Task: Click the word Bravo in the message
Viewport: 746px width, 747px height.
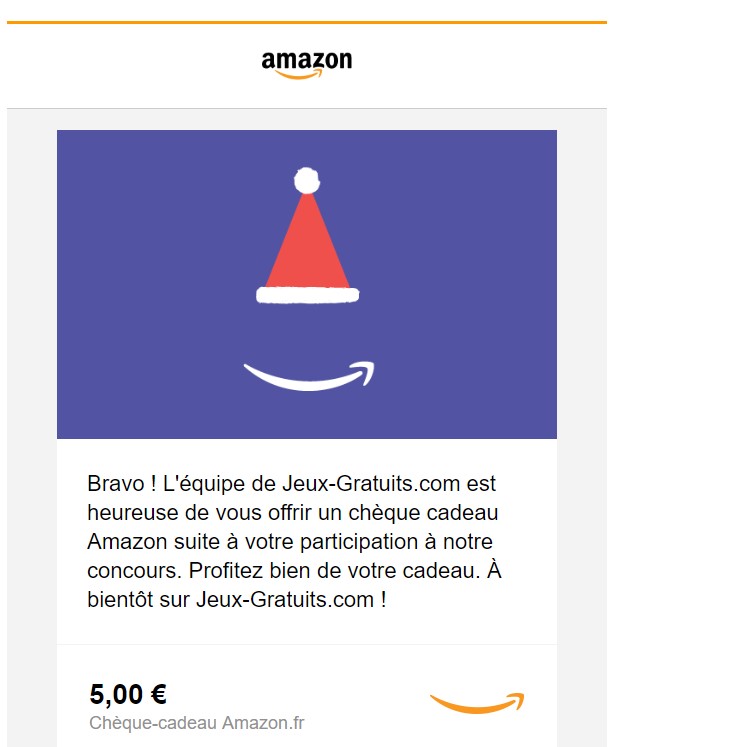Action: [116, 484]
